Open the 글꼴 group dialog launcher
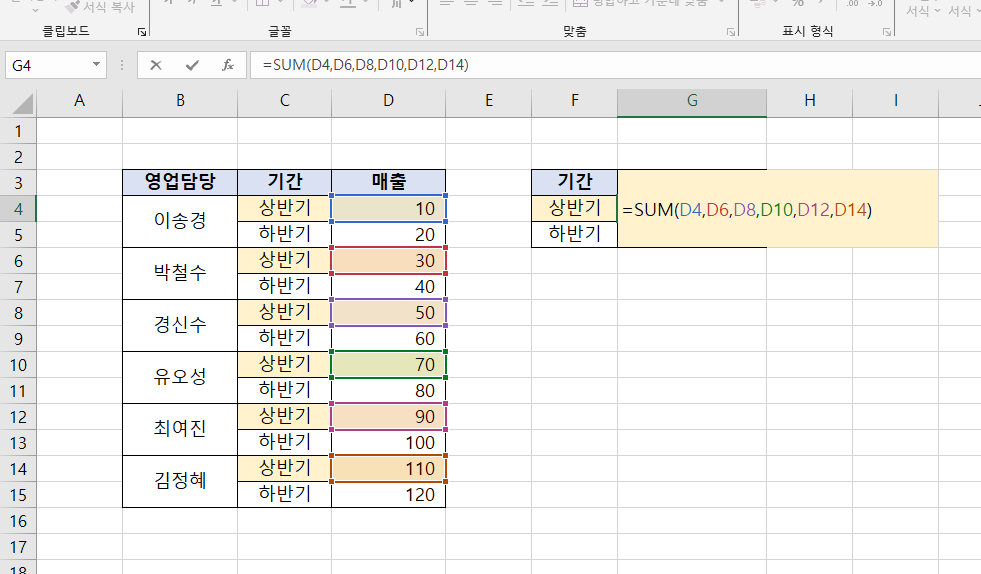Viewport: 981px width, 574px height. (420, 32)
